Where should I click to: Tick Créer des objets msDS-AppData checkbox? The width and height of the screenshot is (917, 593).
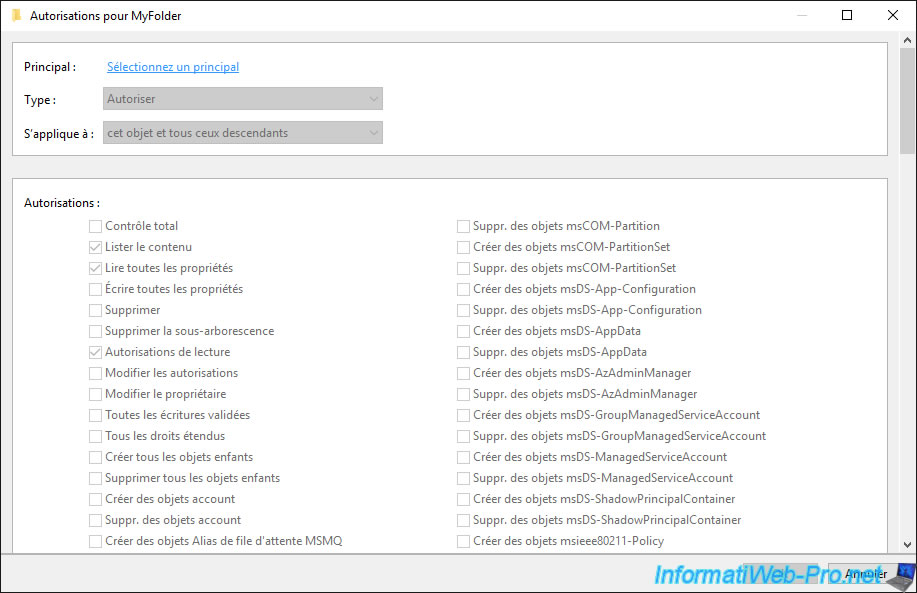click(463, 331)
